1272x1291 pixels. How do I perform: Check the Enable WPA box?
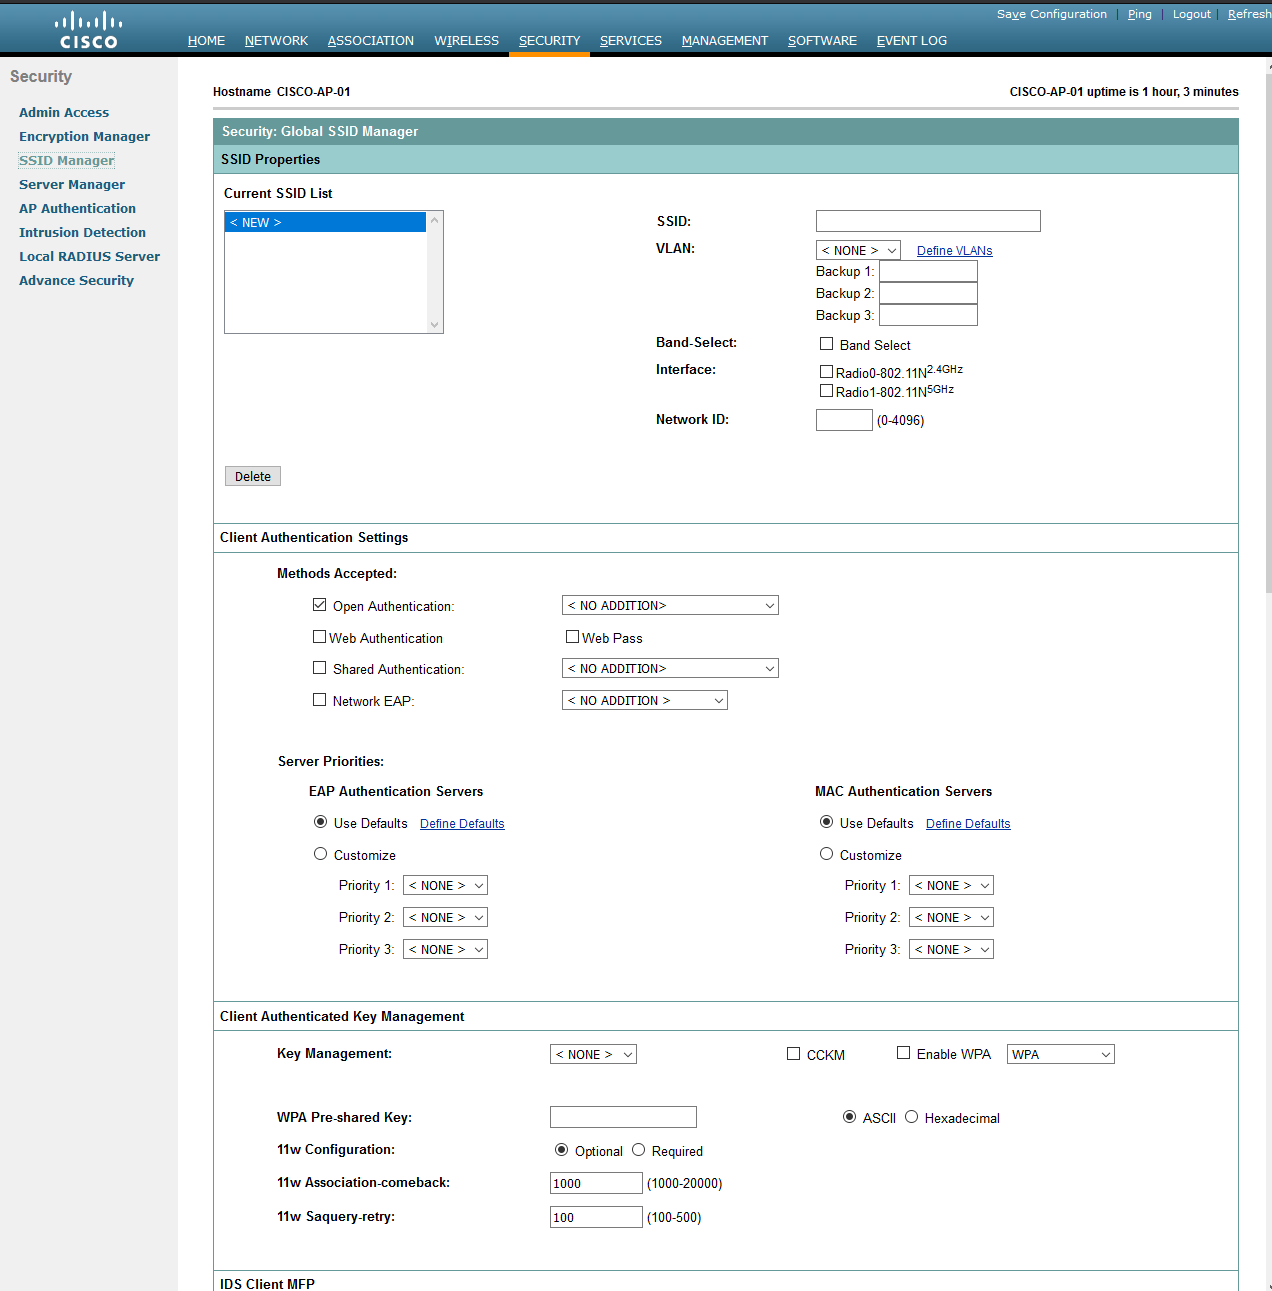point(903,1053)
